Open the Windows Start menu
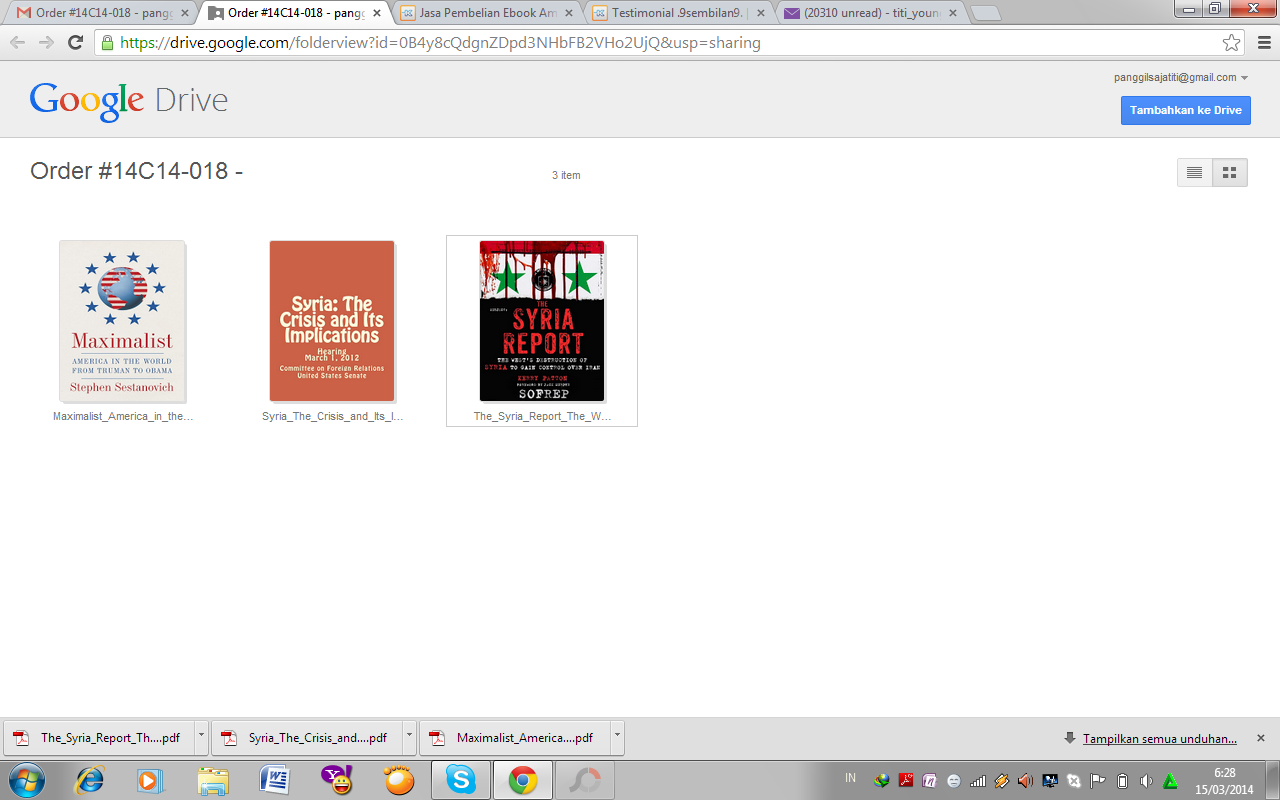 pyautogui.click(x=27, y=779)
